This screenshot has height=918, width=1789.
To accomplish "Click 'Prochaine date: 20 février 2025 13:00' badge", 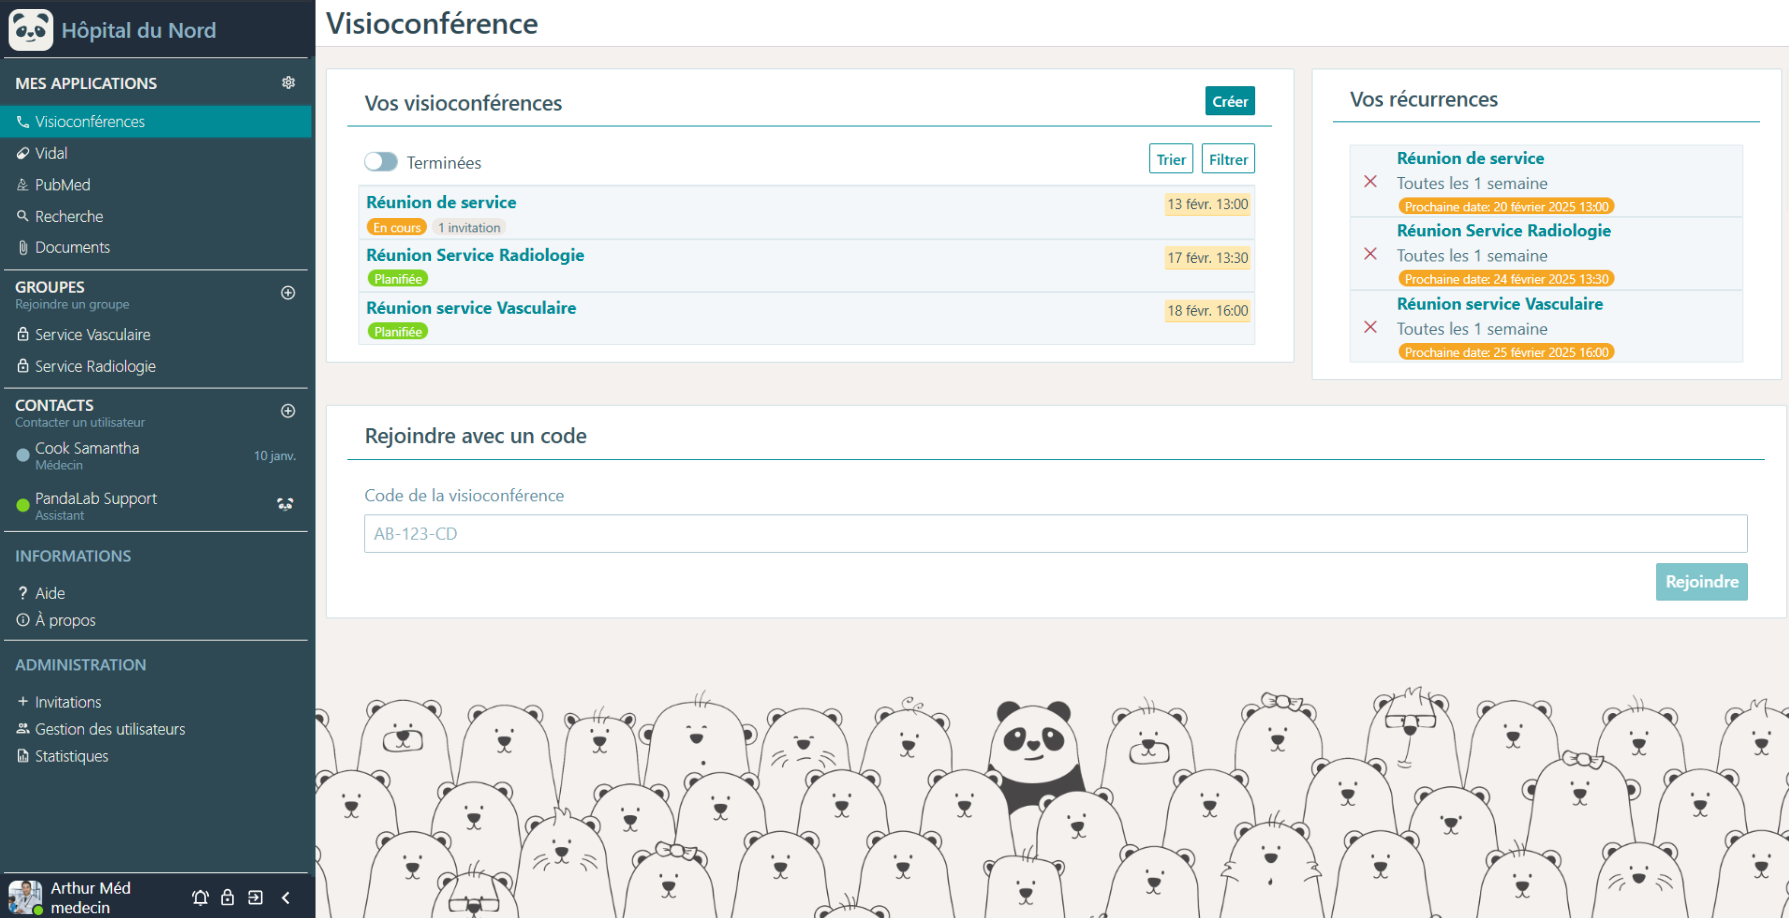I will 1506,207.
